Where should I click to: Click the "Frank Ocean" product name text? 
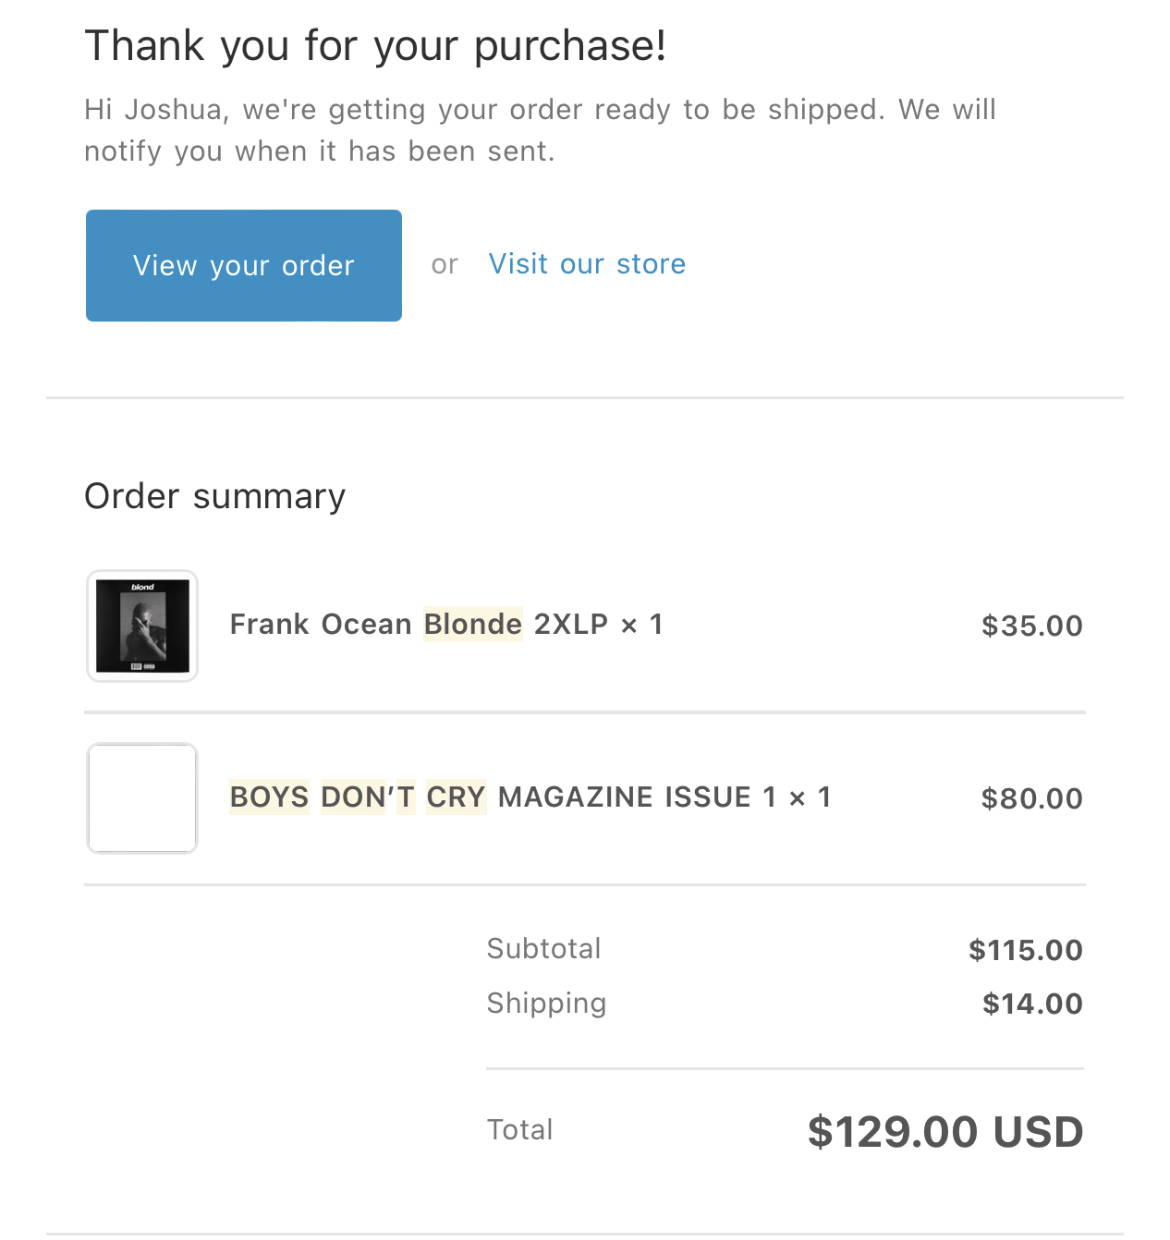pos(320,625)
